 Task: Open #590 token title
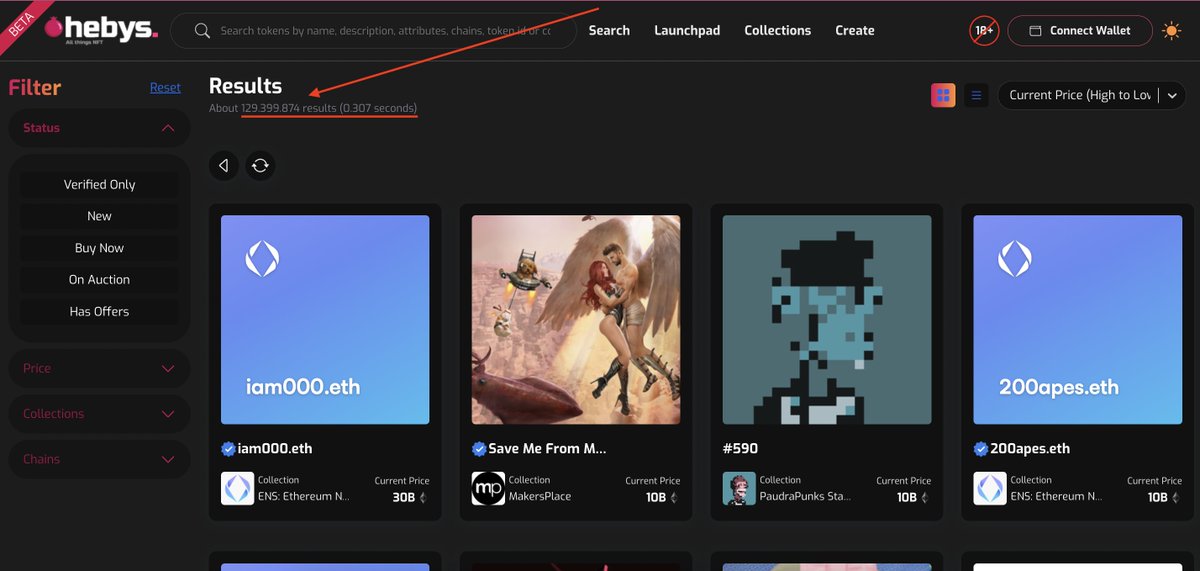point(740,448)
